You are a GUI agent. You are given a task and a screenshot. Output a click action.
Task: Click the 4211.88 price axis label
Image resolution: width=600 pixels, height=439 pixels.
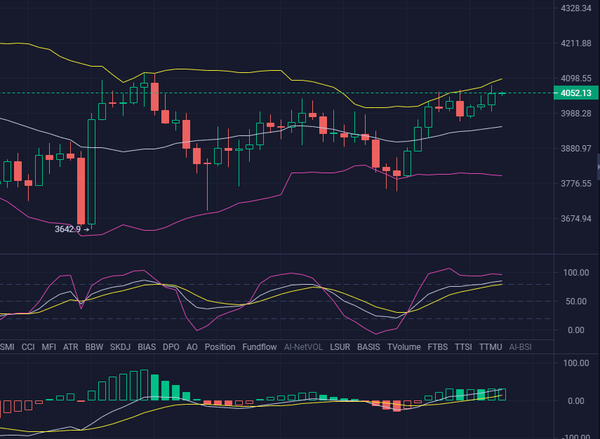click(576, 44)
